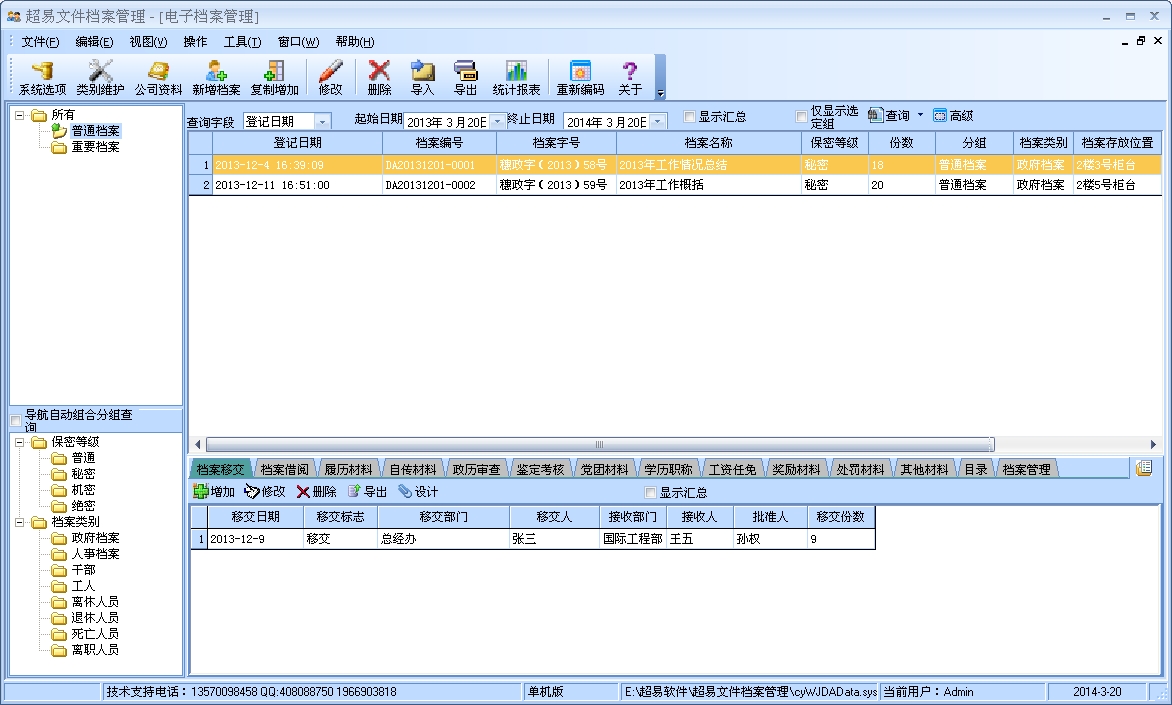Image resolution: width=1172 pixels, height=705 pixels.
Task: Select 政府档案 folder under 档案类别
Action: click(x=95, y=538)
